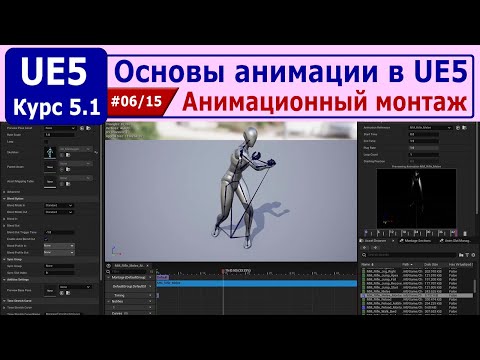480x360 pixels.
Task: Use selected asset for Preview Base Pose
Action: 62,293
